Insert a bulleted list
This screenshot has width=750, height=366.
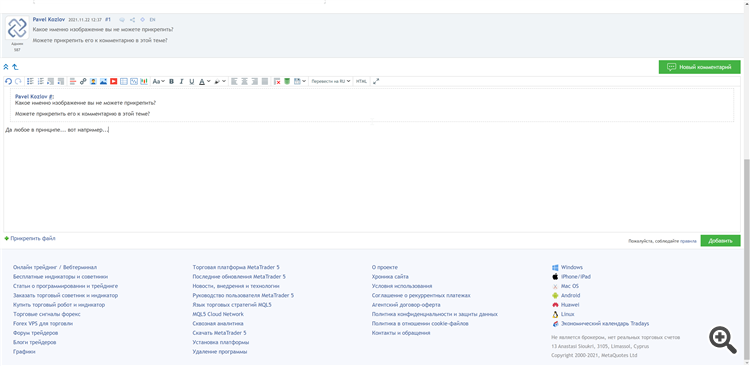(x=30, y=81)
